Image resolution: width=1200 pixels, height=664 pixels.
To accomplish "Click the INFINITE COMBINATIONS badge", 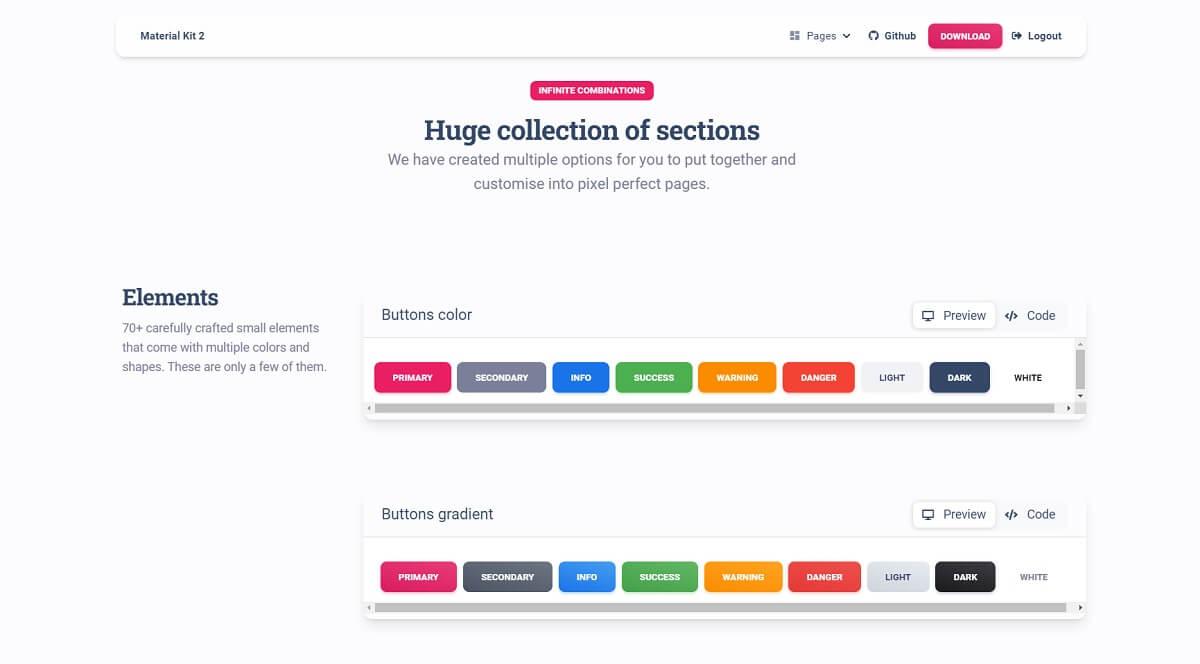I will (x=591, y=90).
